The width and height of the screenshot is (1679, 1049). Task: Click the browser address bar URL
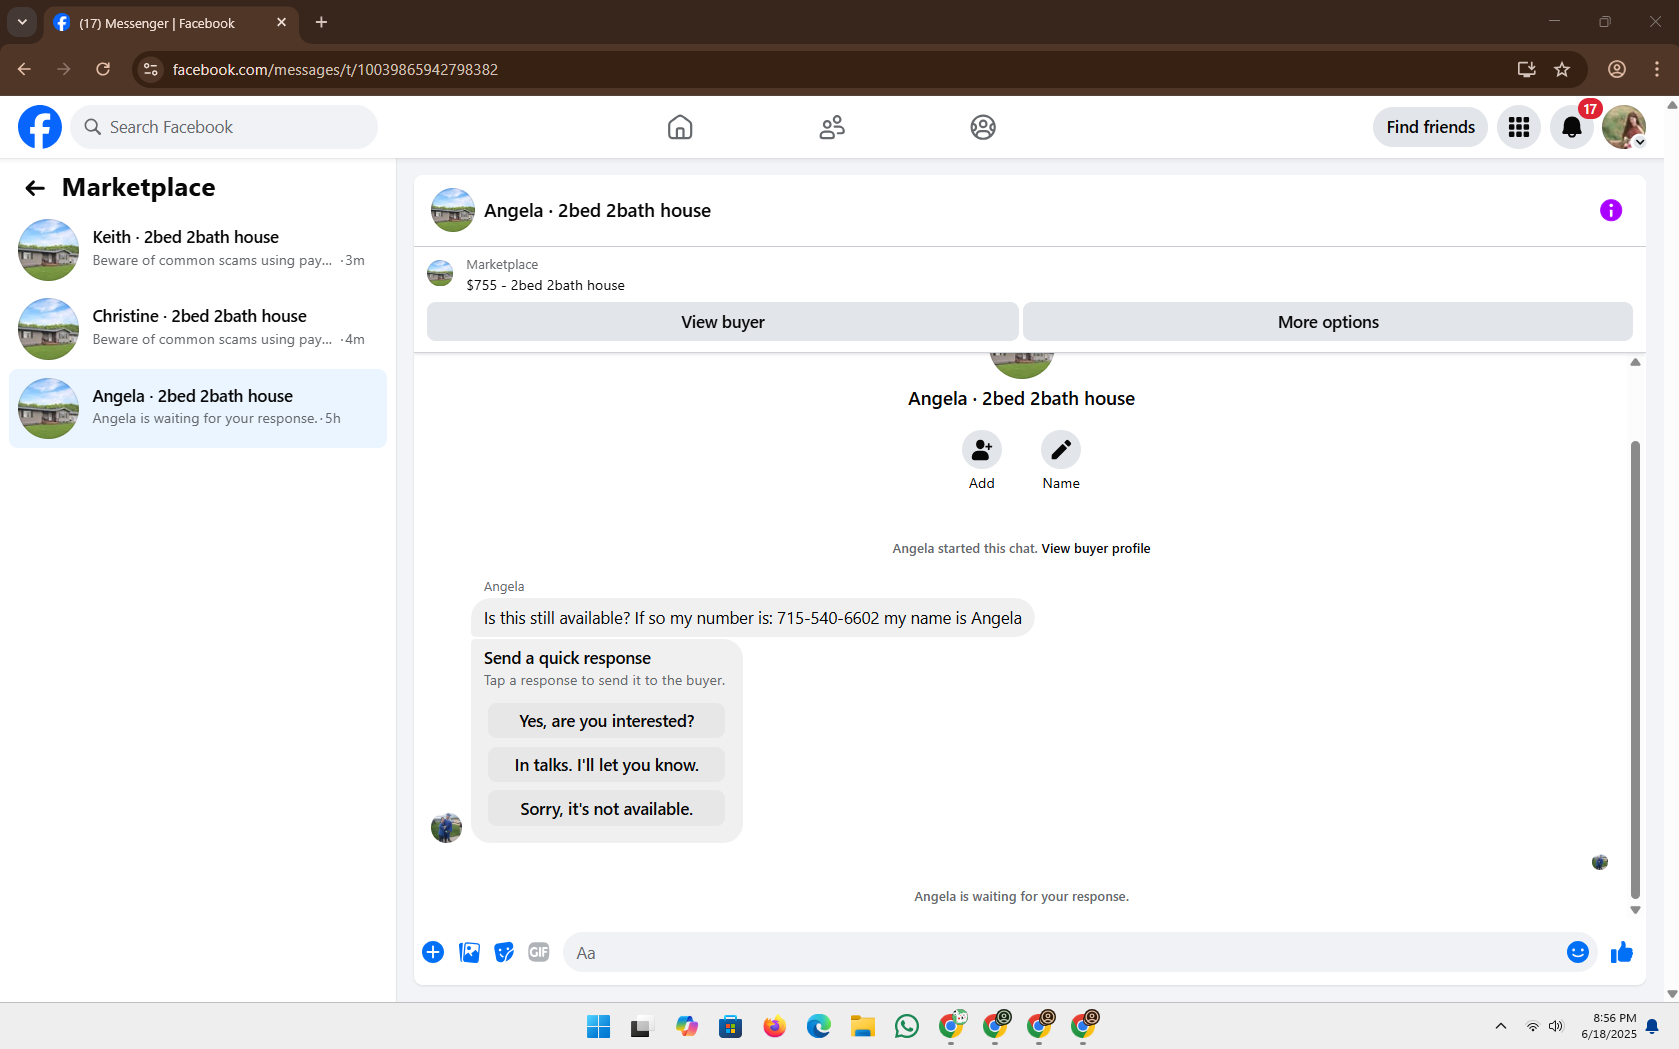(x=335, y=70)
